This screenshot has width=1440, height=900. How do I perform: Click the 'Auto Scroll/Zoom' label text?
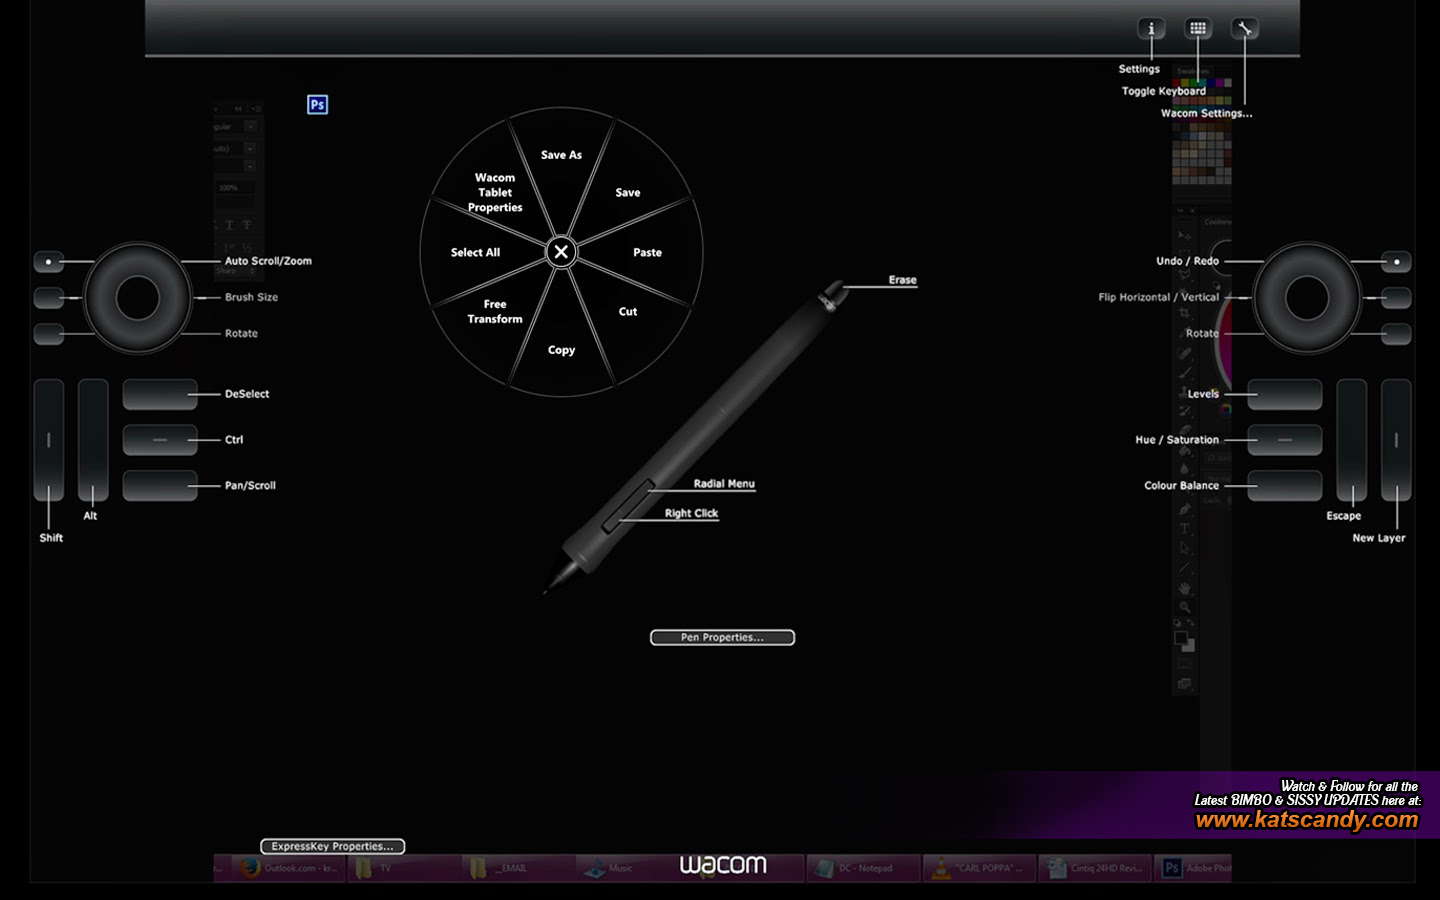(268, 261)
